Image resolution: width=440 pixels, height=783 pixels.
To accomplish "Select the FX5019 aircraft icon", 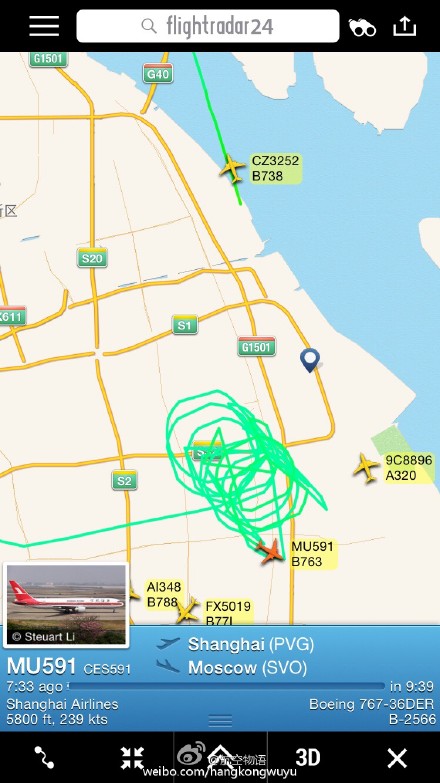I will pos(187,610).
